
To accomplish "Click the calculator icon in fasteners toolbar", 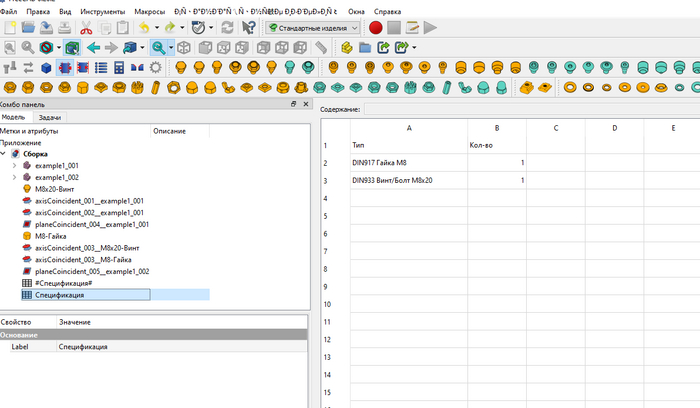I will coord(119,67).
